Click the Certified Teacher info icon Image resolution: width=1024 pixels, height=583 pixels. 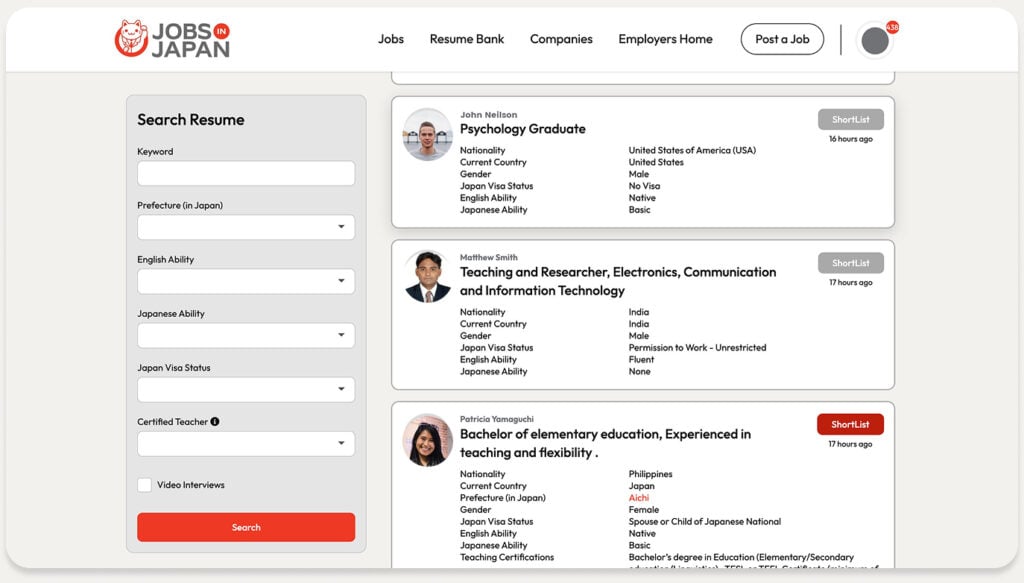click(215, 422)
